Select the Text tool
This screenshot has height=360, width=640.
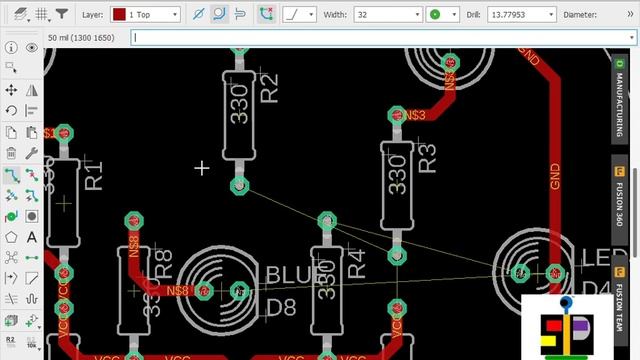(x=31, y=237)
